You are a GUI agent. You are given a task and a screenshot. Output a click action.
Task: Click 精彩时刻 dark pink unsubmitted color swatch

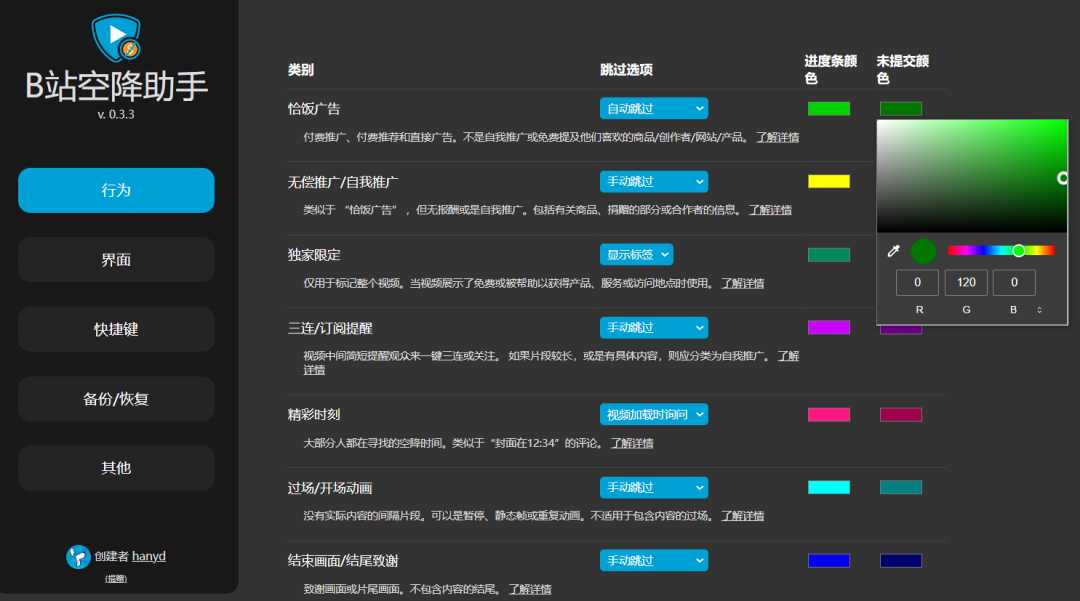pyautogui.click(x=900, y=414)
